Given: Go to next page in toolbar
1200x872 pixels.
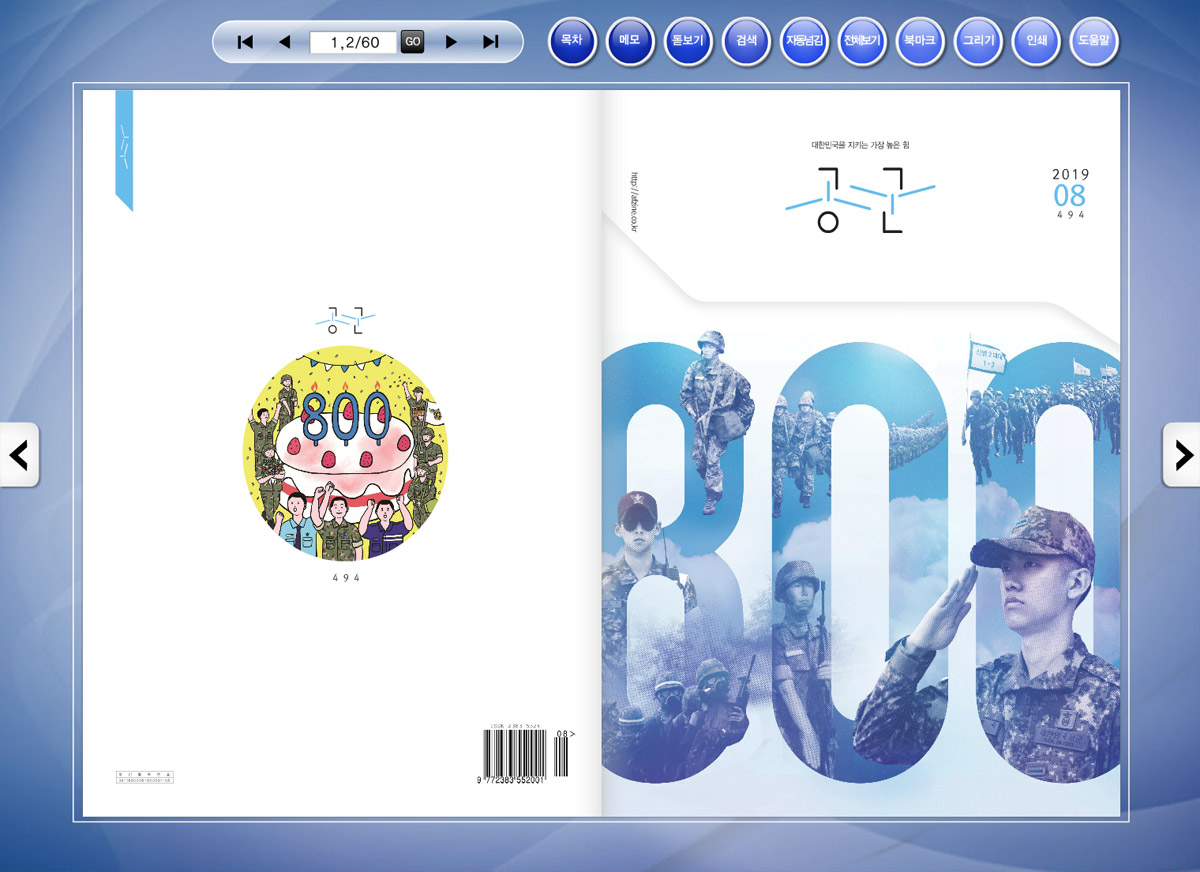Looking at the screenshot, I should tap(451, 42).
